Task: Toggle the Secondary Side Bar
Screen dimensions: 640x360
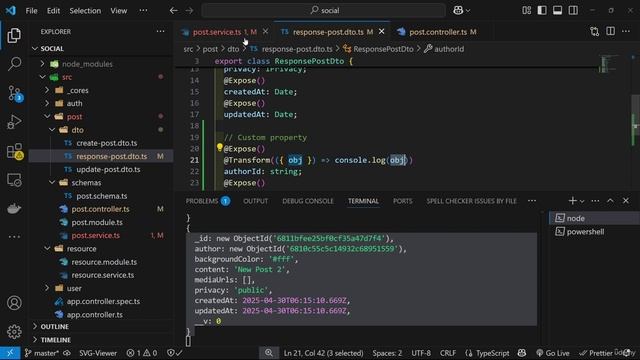Action: click(573, 10)
